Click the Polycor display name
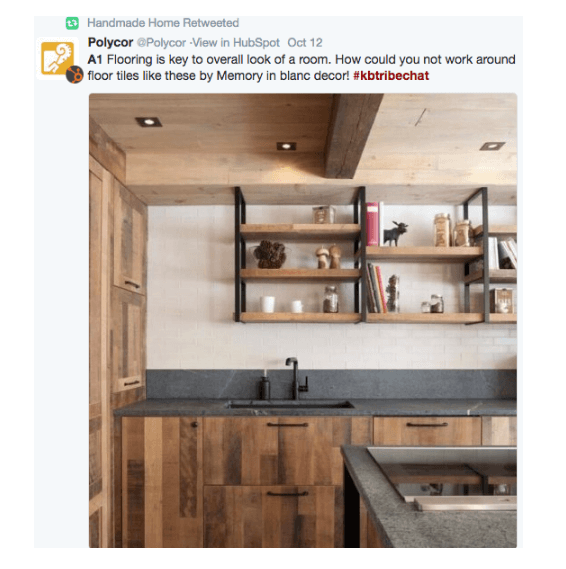Viewport: 566px width, 569px height. pyautogui.click(x=110, y=42)
